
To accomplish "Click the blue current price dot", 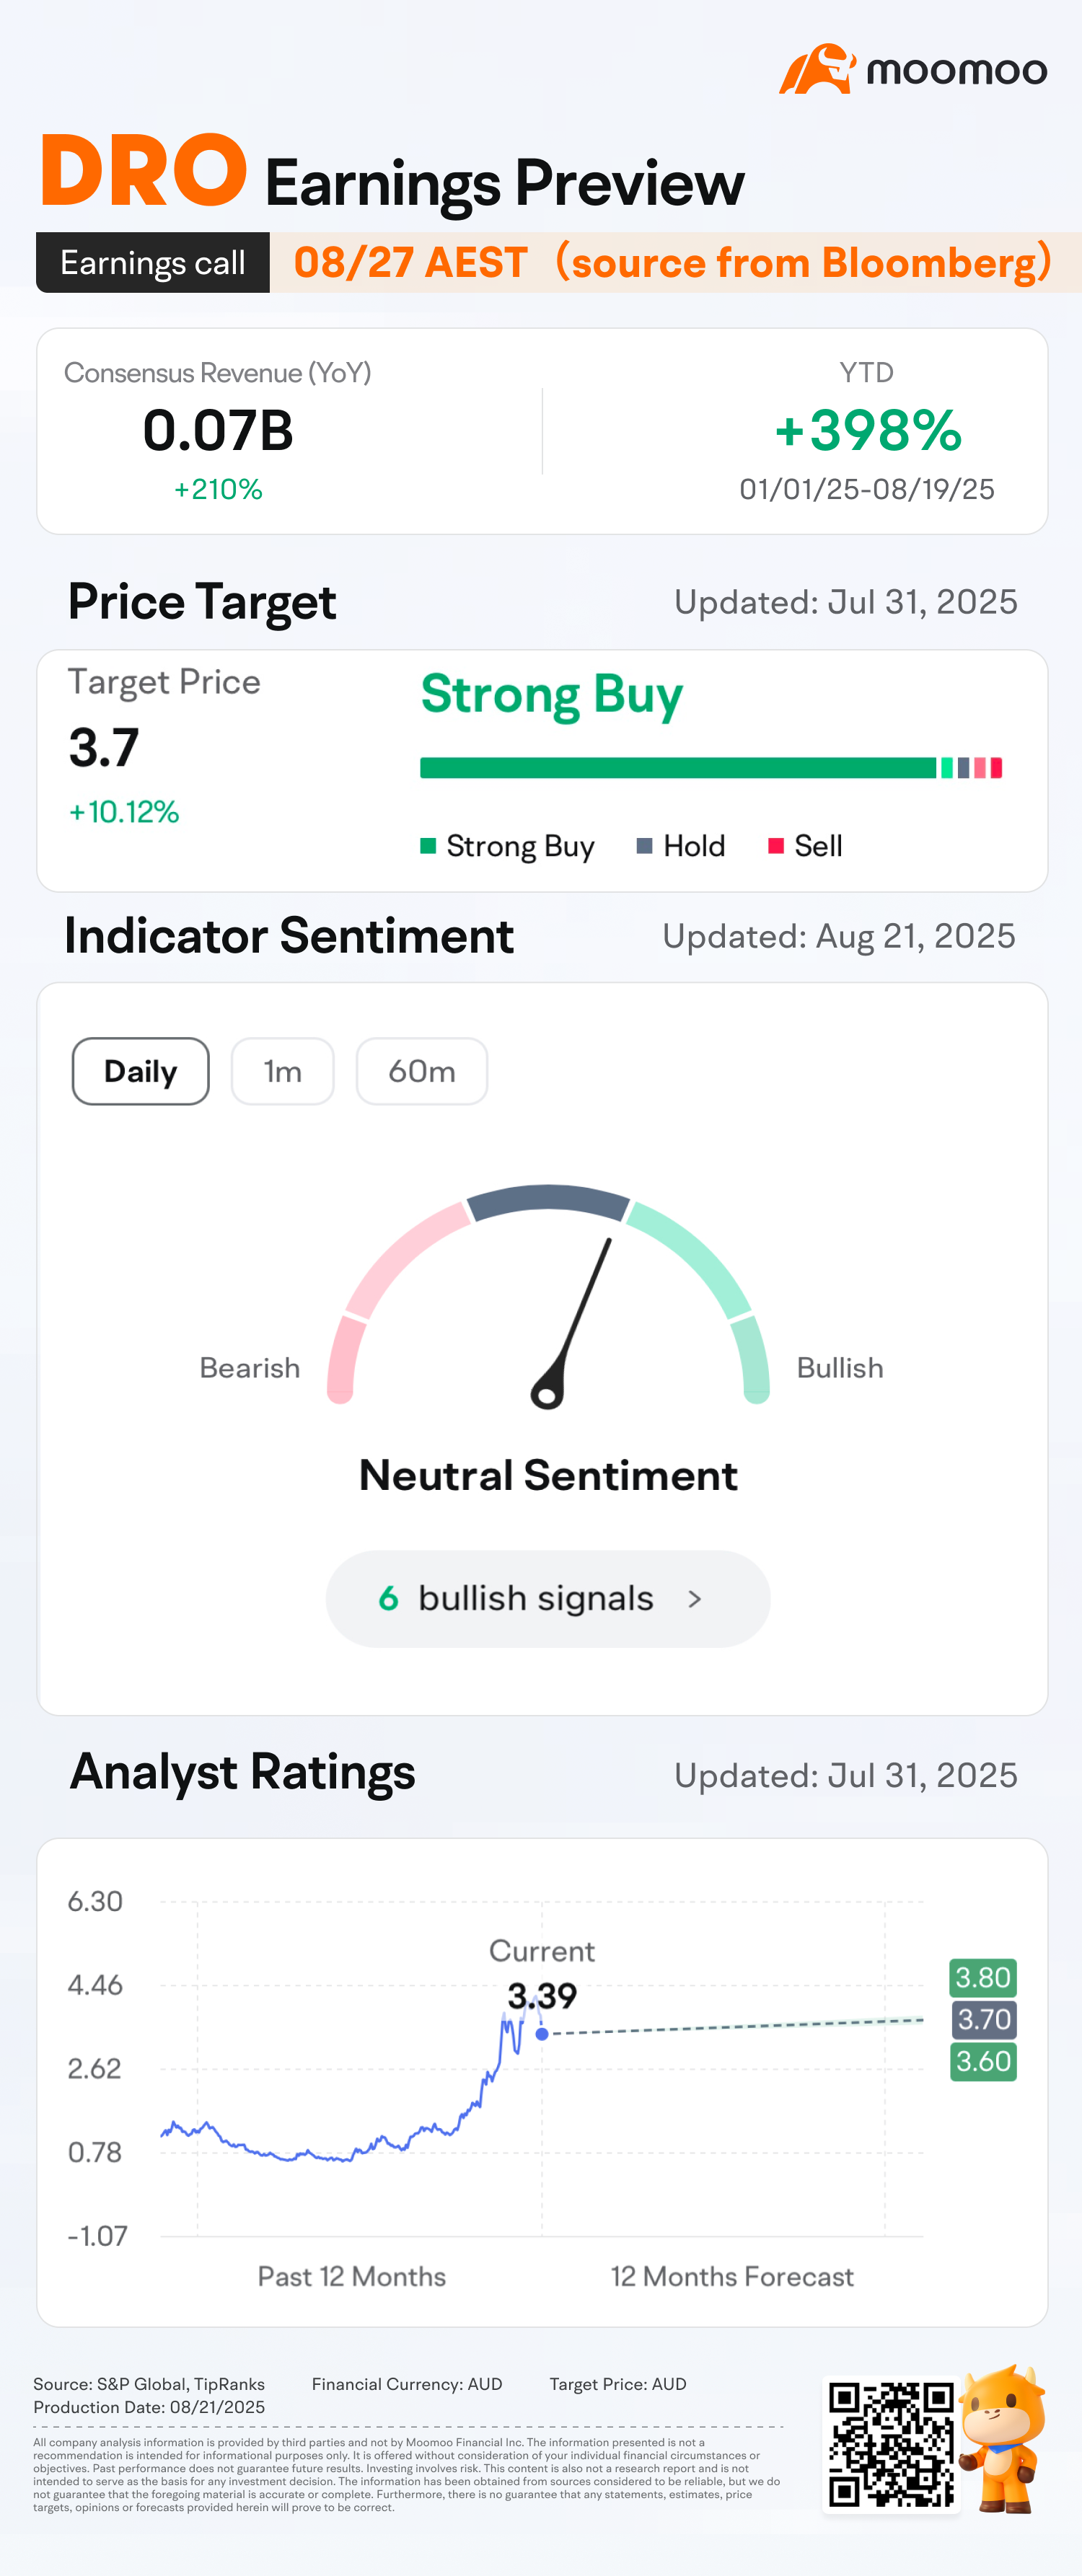I will click(542, 2034).
